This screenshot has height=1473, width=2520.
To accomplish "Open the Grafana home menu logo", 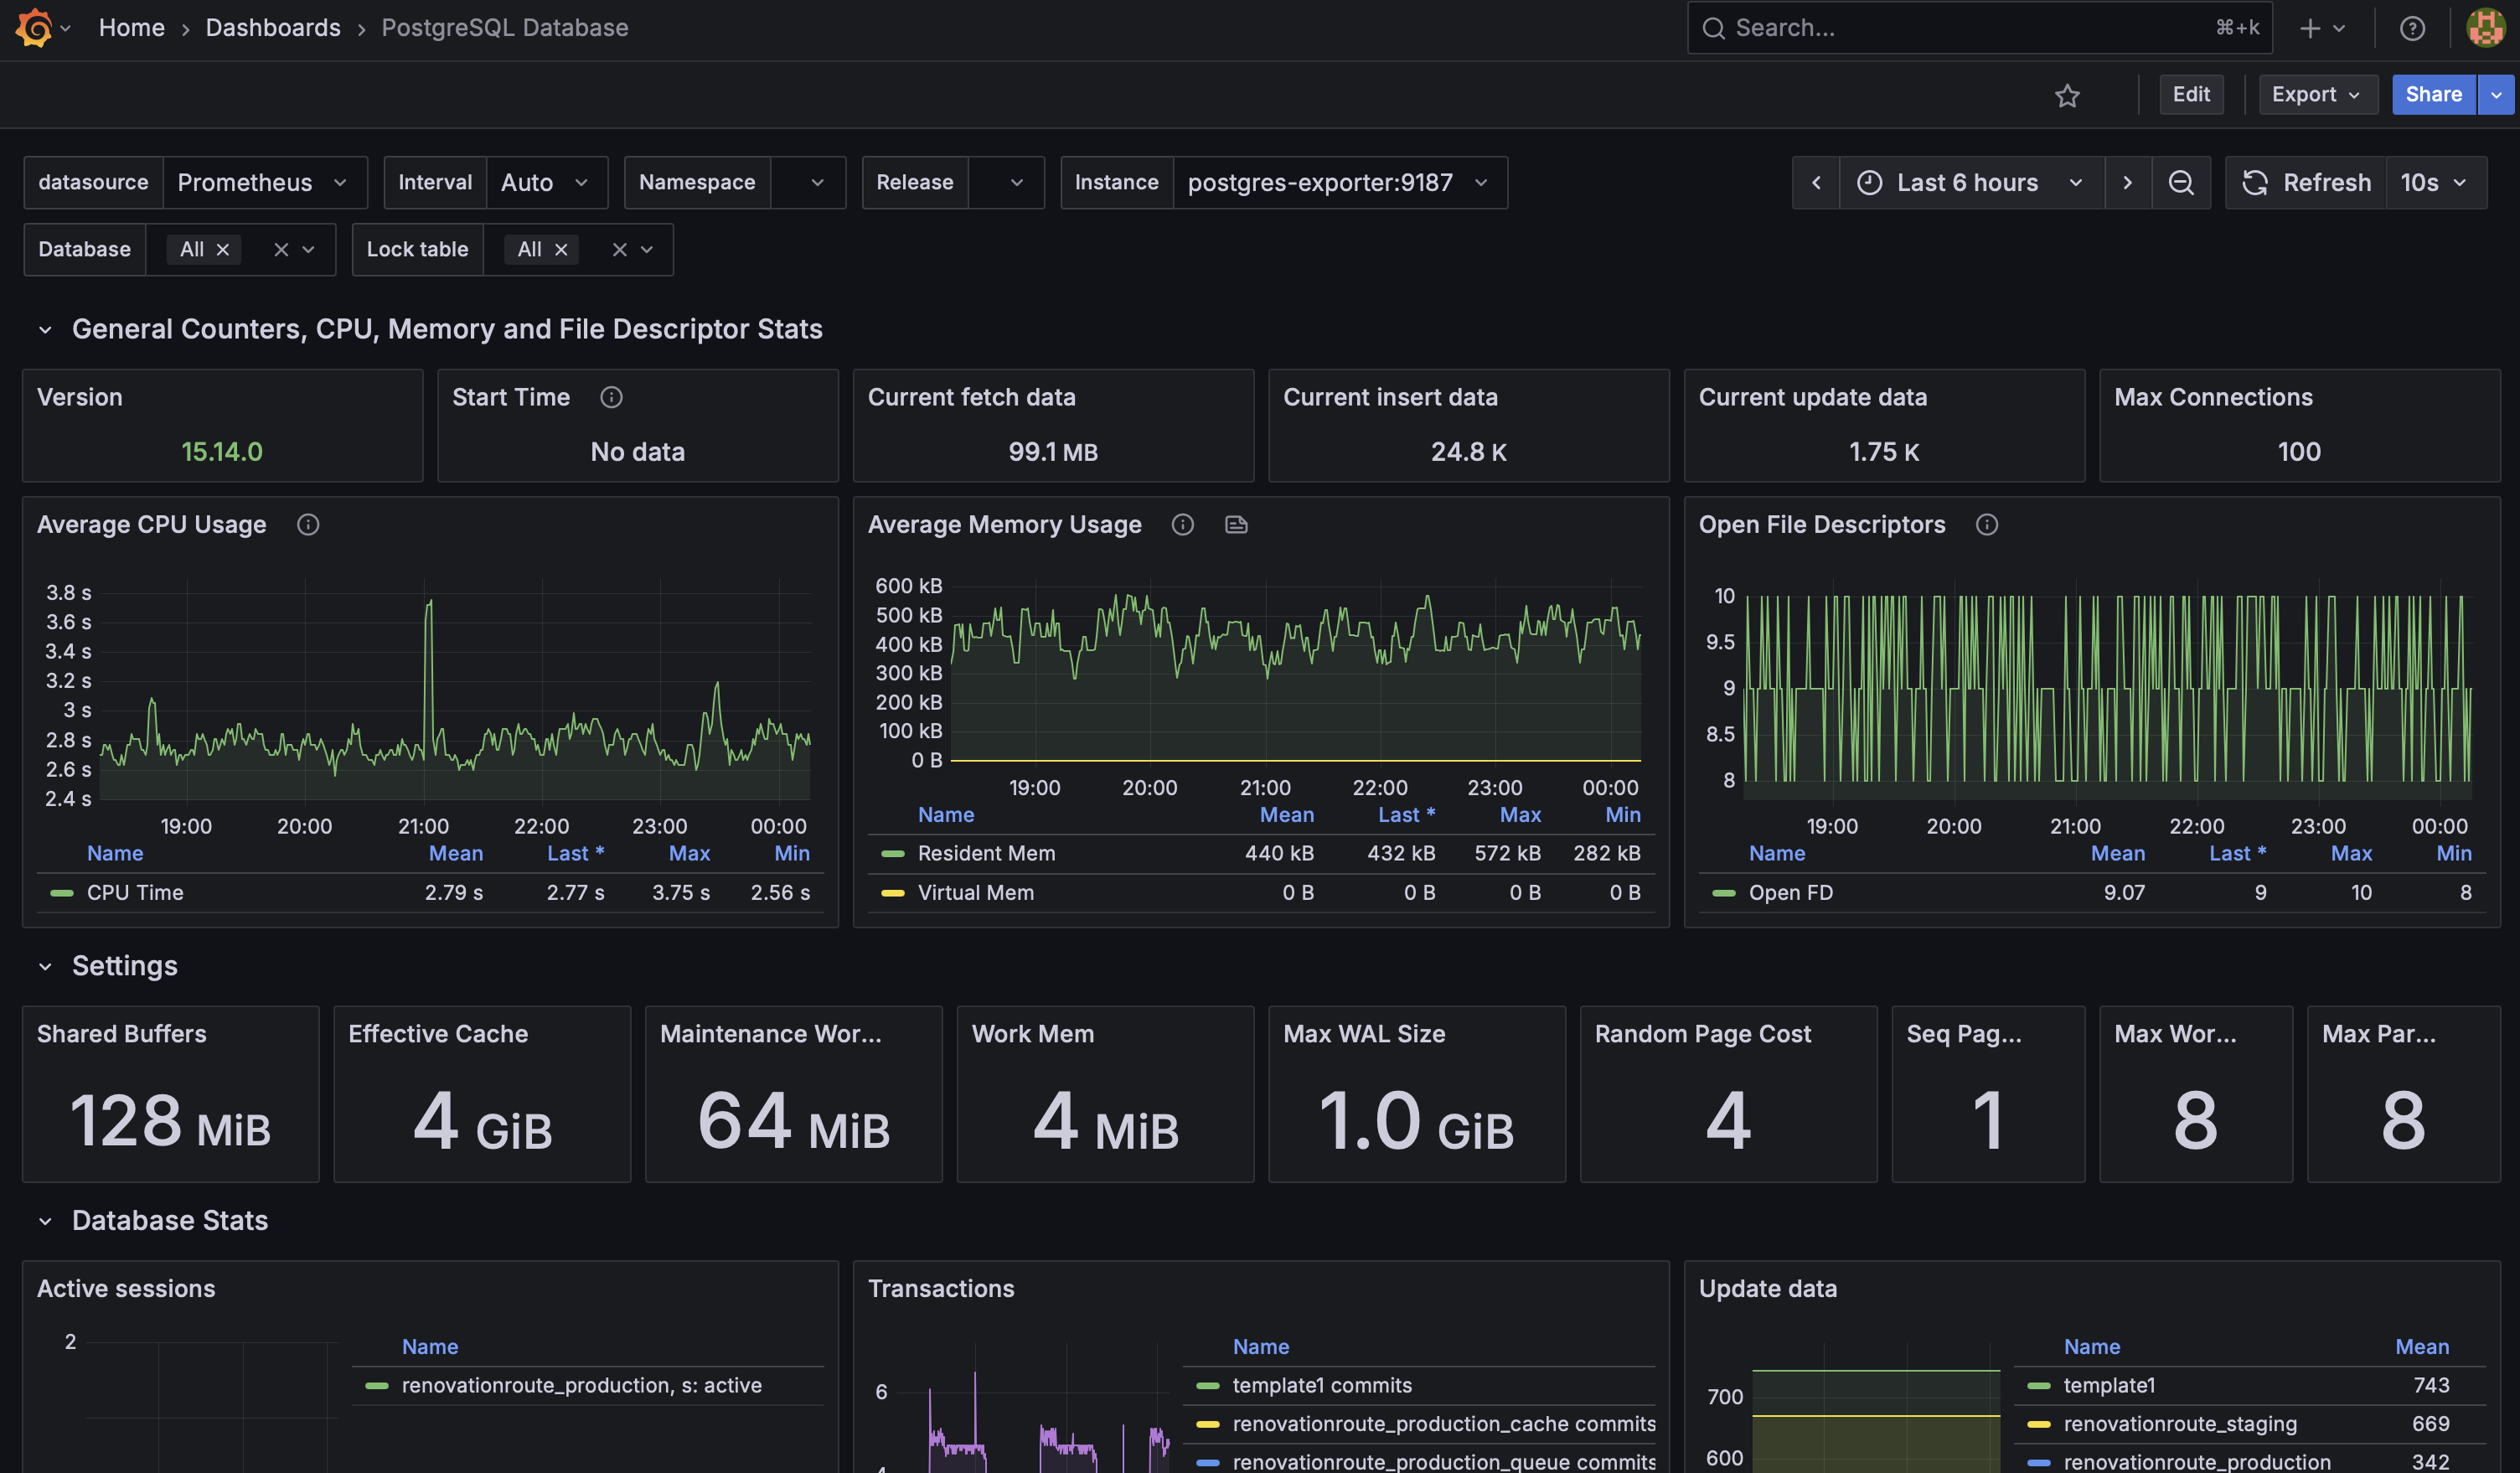I will pos(34,27).
